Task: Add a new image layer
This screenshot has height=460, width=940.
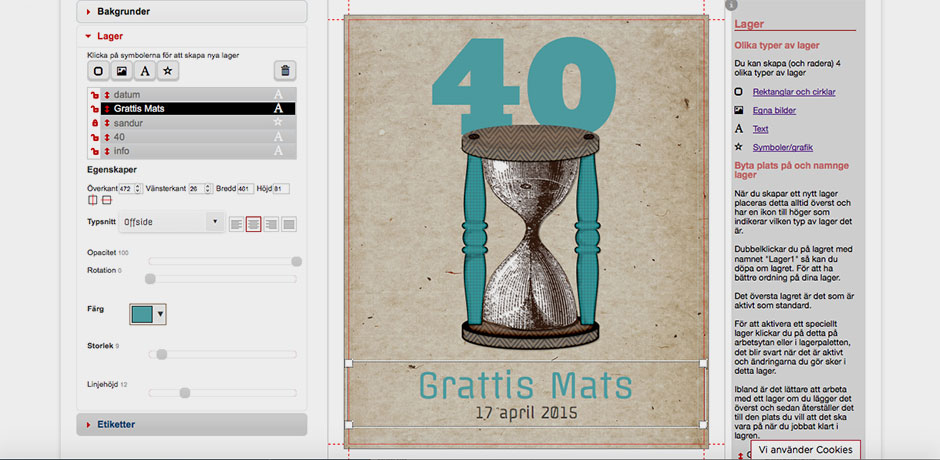Action: click(x=121, y=71)
